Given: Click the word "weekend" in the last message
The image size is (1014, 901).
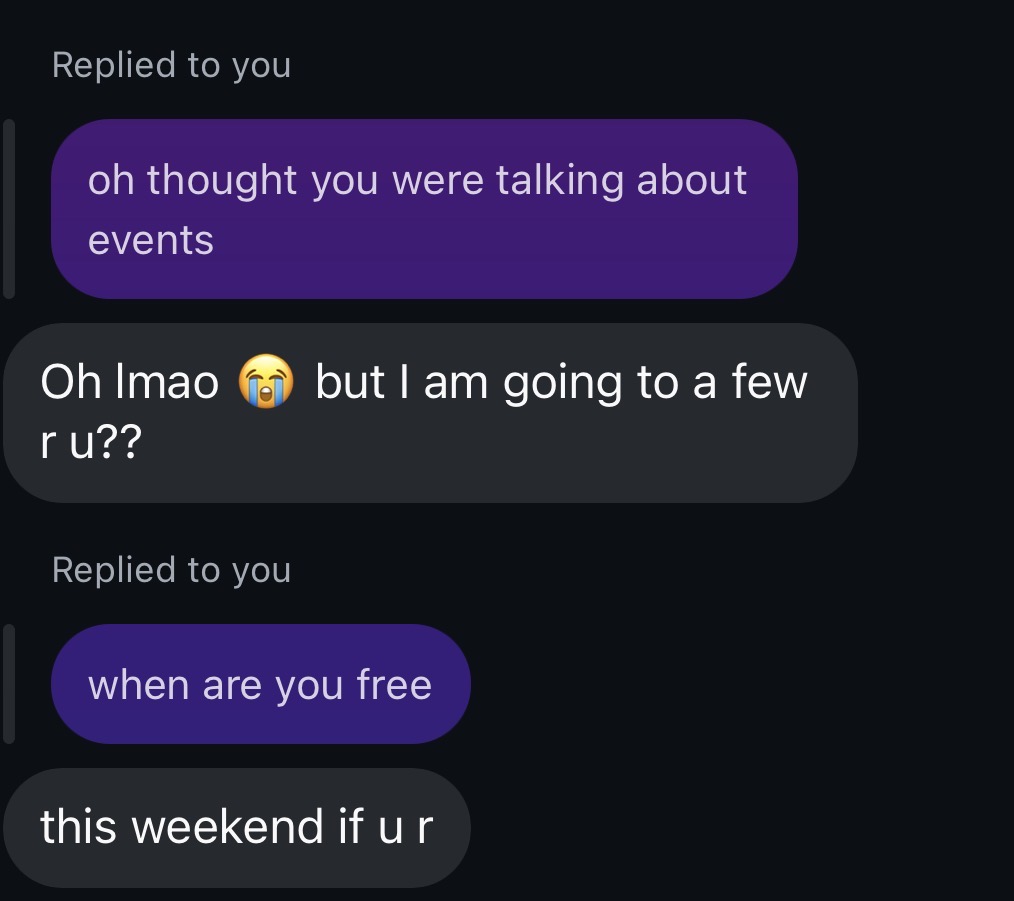Looking at the screenshot, I should coord(229,828).
